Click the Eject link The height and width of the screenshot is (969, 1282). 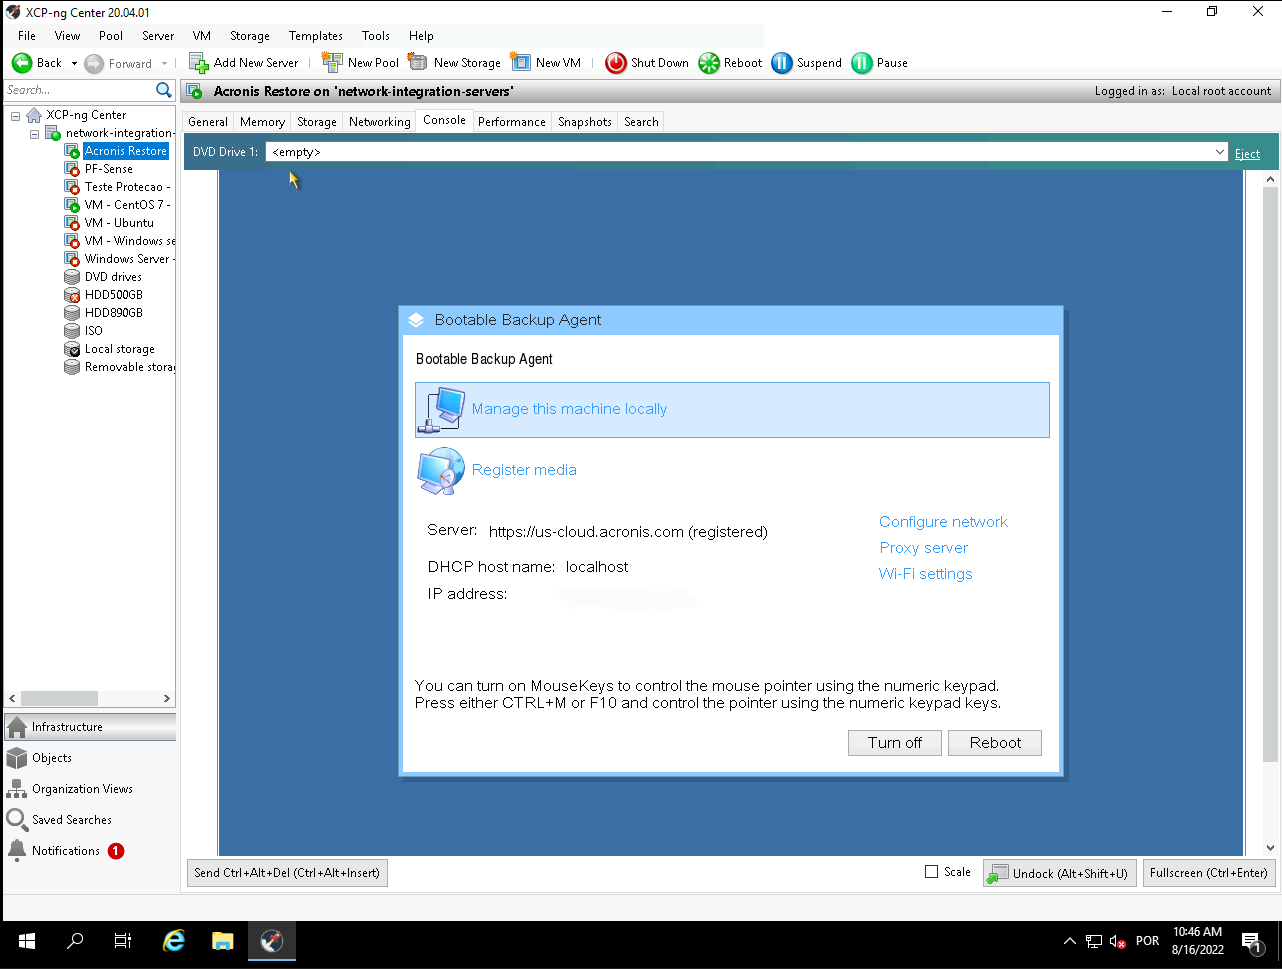tap(1248, 153)
